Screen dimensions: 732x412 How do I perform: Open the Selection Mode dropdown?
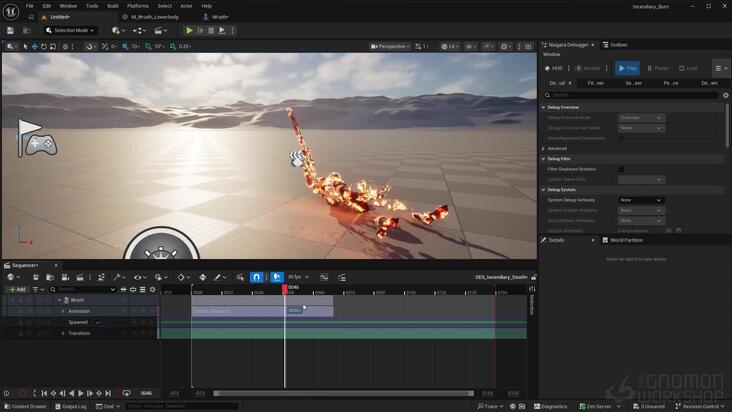pos(70,30)
